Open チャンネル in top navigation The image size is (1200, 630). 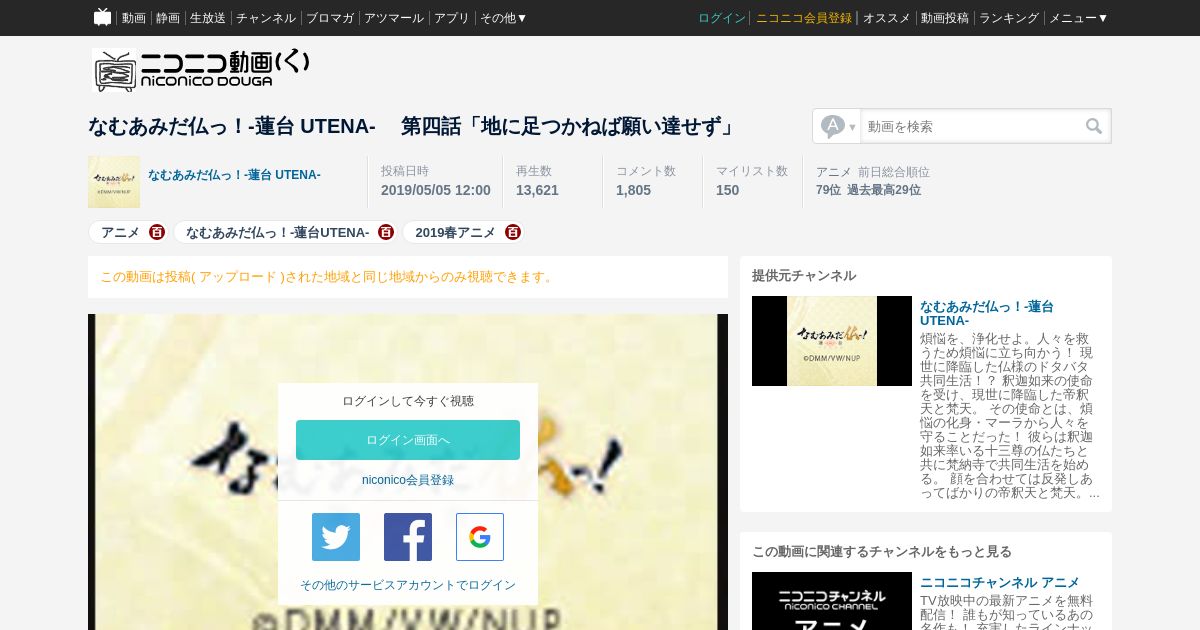coord(266,18)
